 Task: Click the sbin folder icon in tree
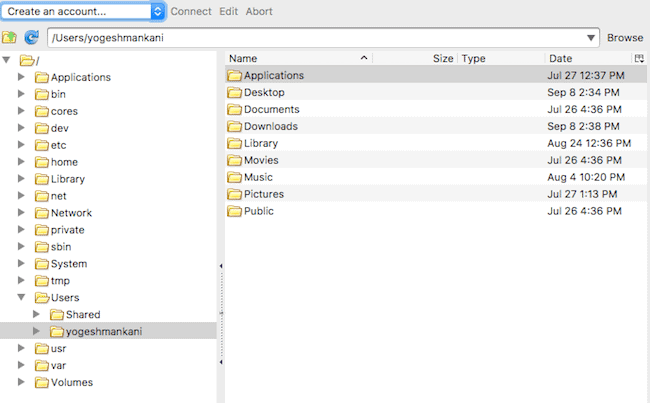41,247
